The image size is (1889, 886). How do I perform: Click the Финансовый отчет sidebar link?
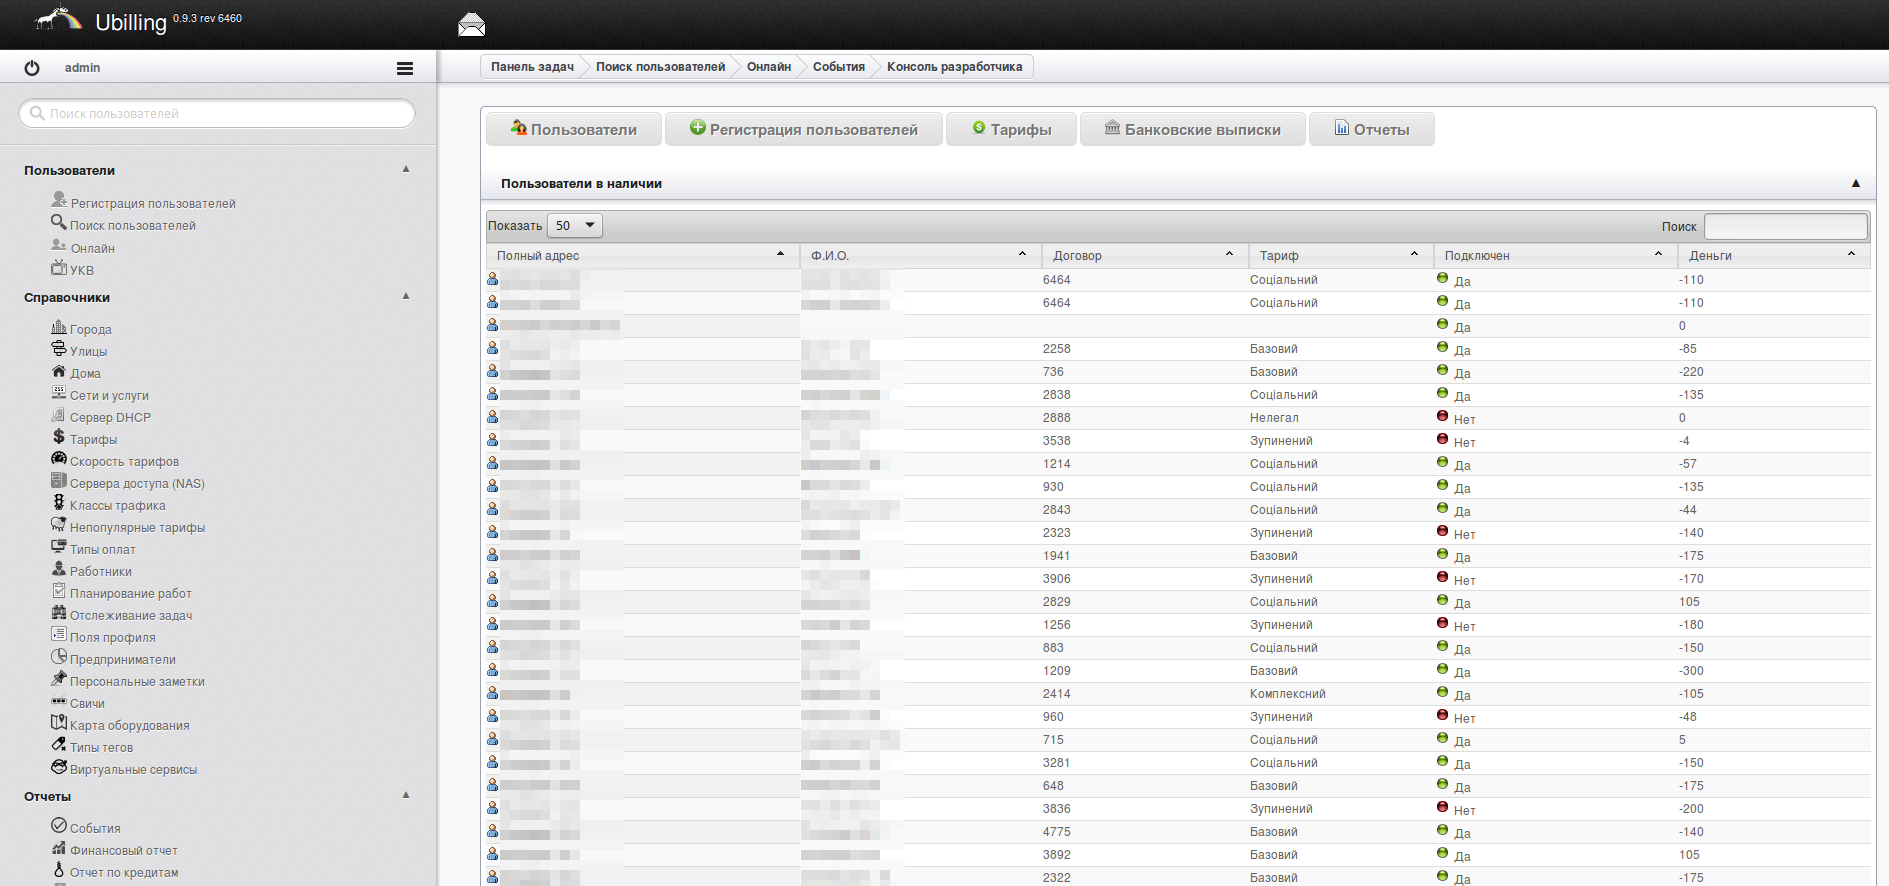point(123,851)
